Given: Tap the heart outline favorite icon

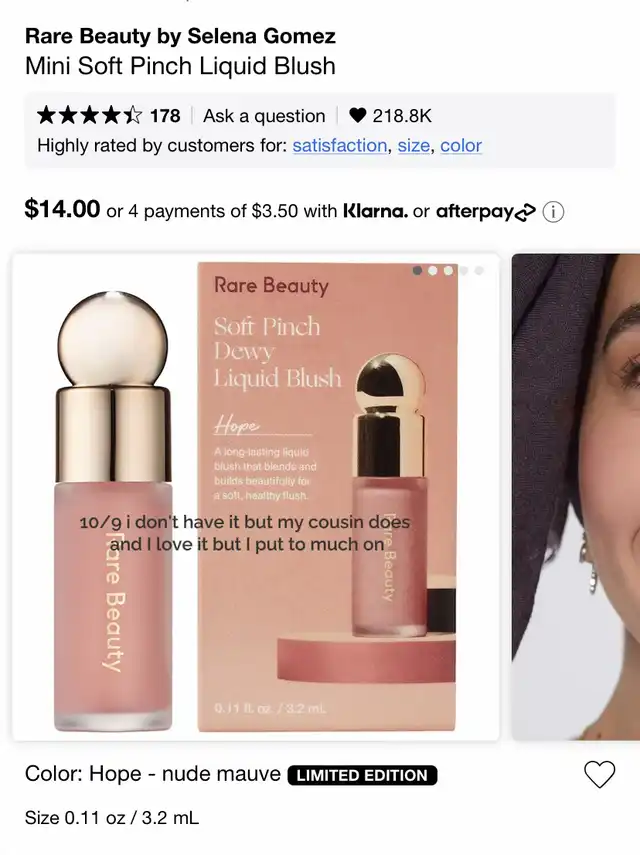Looking at the screenshot, I should pyautogui.click(x=600, y=774).
